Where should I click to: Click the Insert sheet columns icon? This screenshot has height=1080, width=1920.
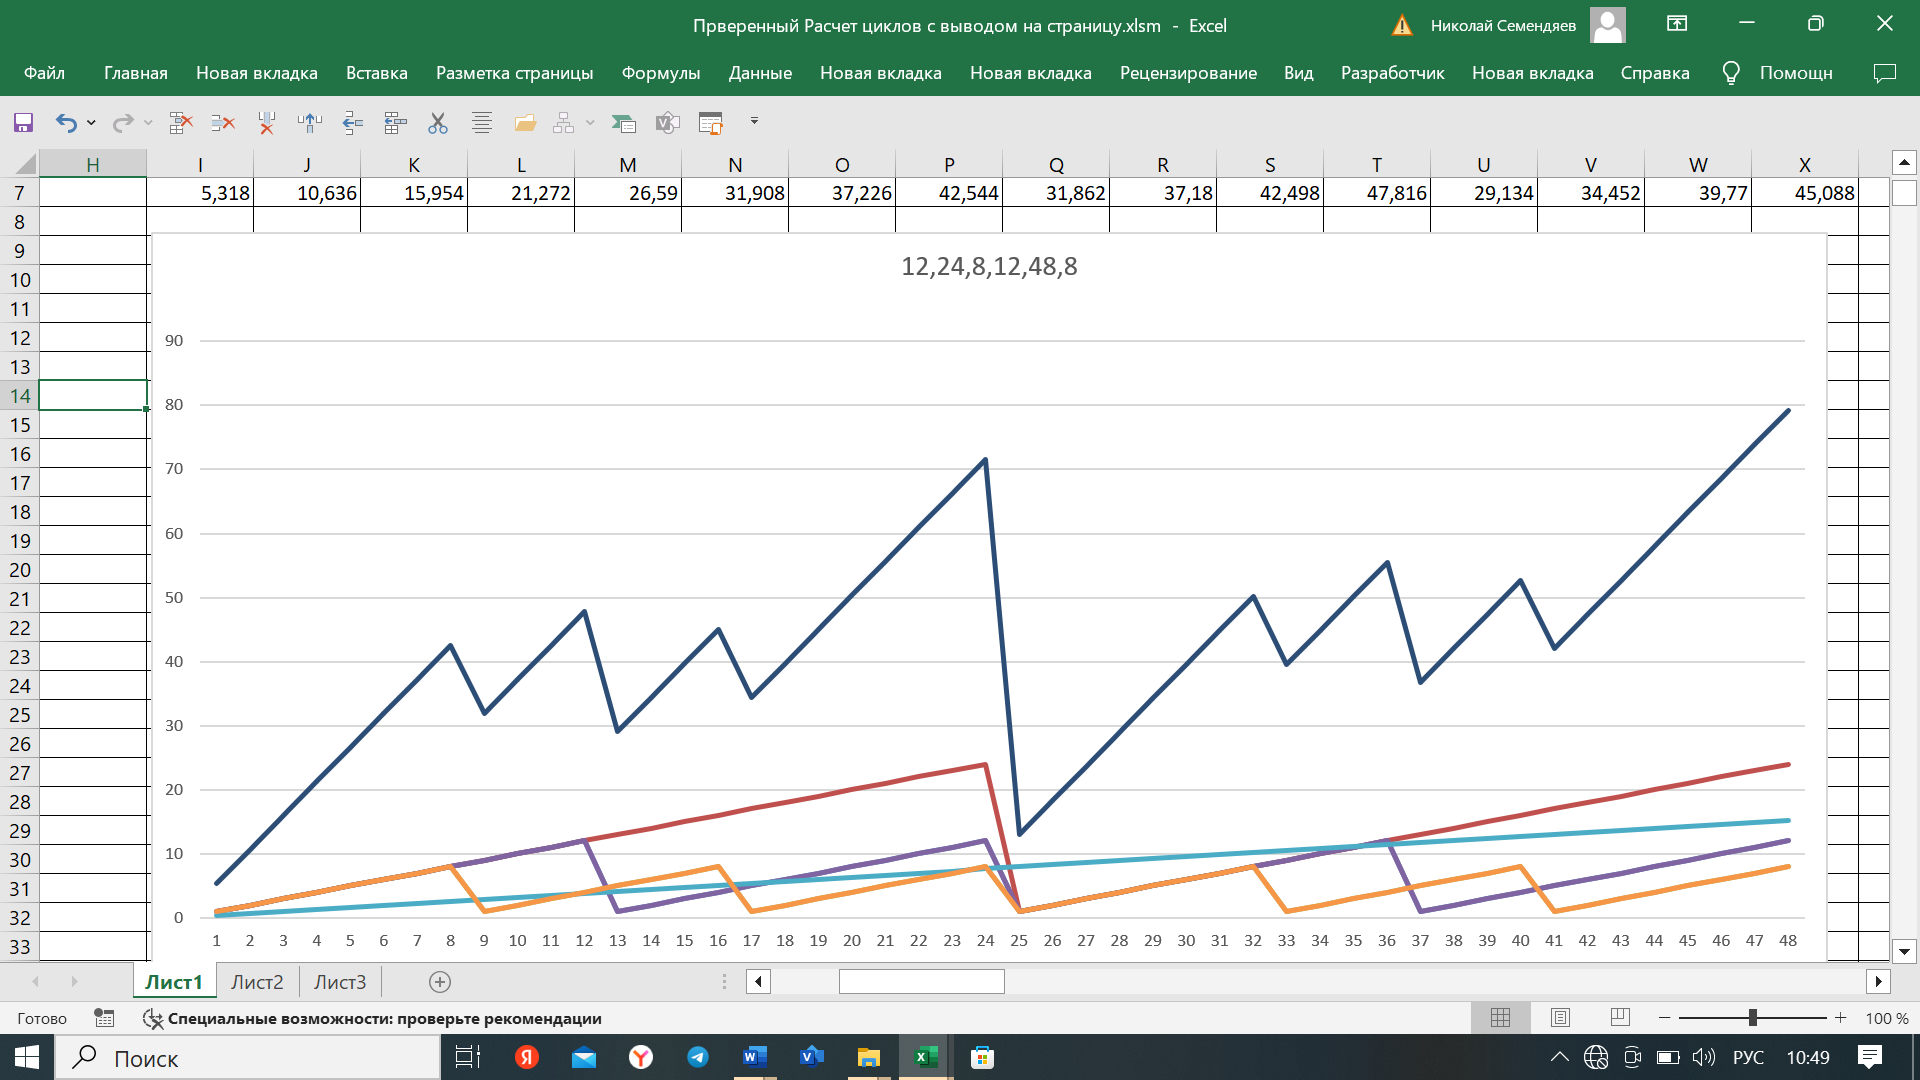[x=309, y=122]
